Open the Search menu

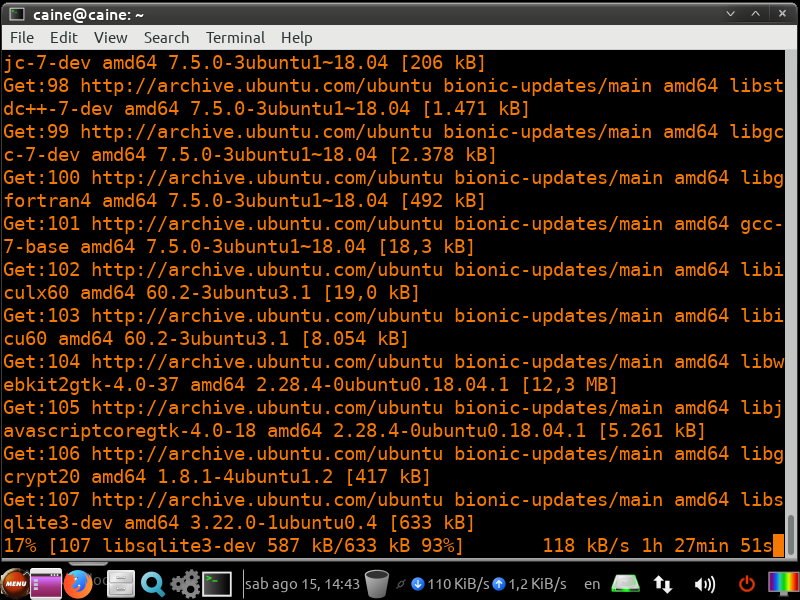pos(166,38)
